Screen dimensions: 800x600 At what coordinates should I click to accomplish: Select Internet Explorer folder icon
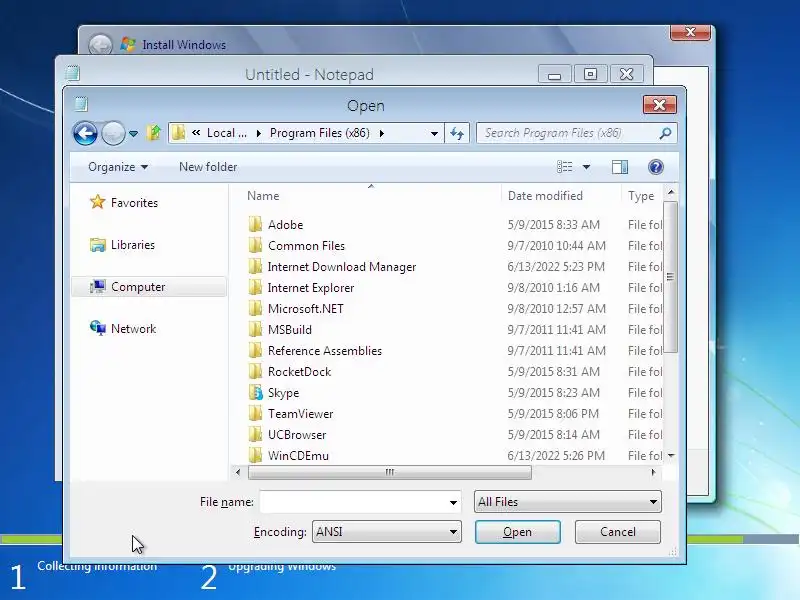point(255,288)
